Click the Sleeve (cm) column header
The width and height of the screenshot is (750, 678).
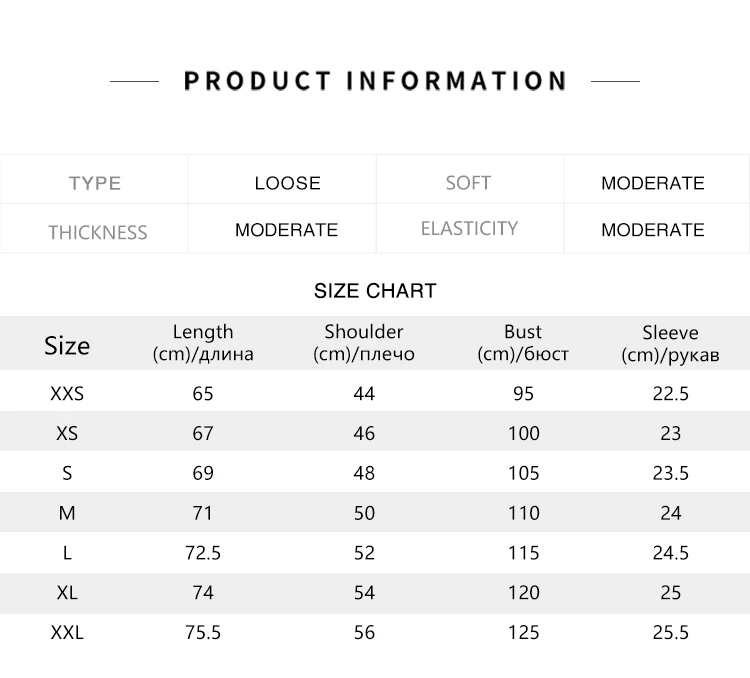[x=670, y=344]
